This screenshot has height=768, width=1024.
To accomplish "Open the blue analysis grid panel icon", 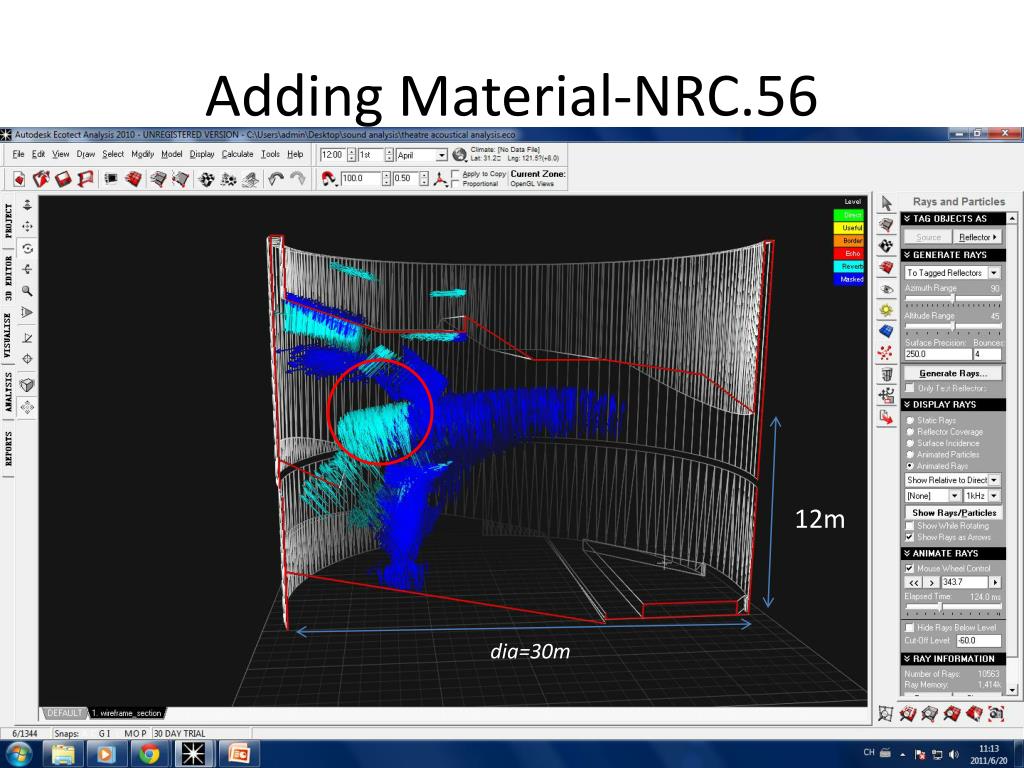I will (886, 331).
